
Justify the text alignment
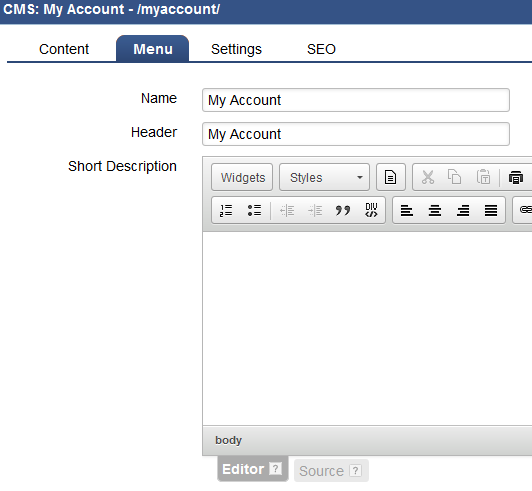491,210
